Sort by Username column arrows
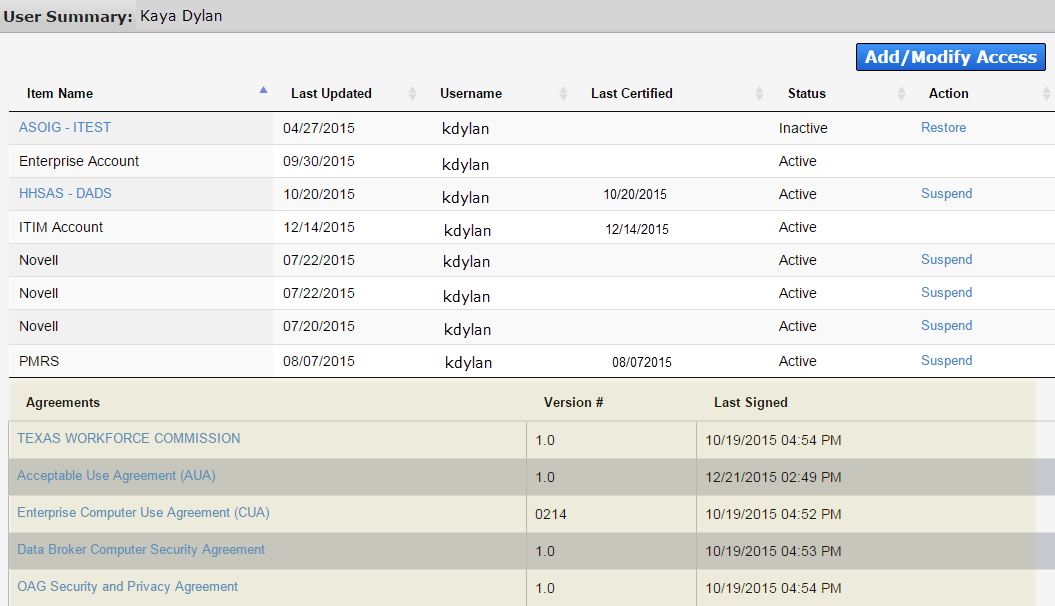Screen dimensions: 1055x606 (x=563, y=93)
